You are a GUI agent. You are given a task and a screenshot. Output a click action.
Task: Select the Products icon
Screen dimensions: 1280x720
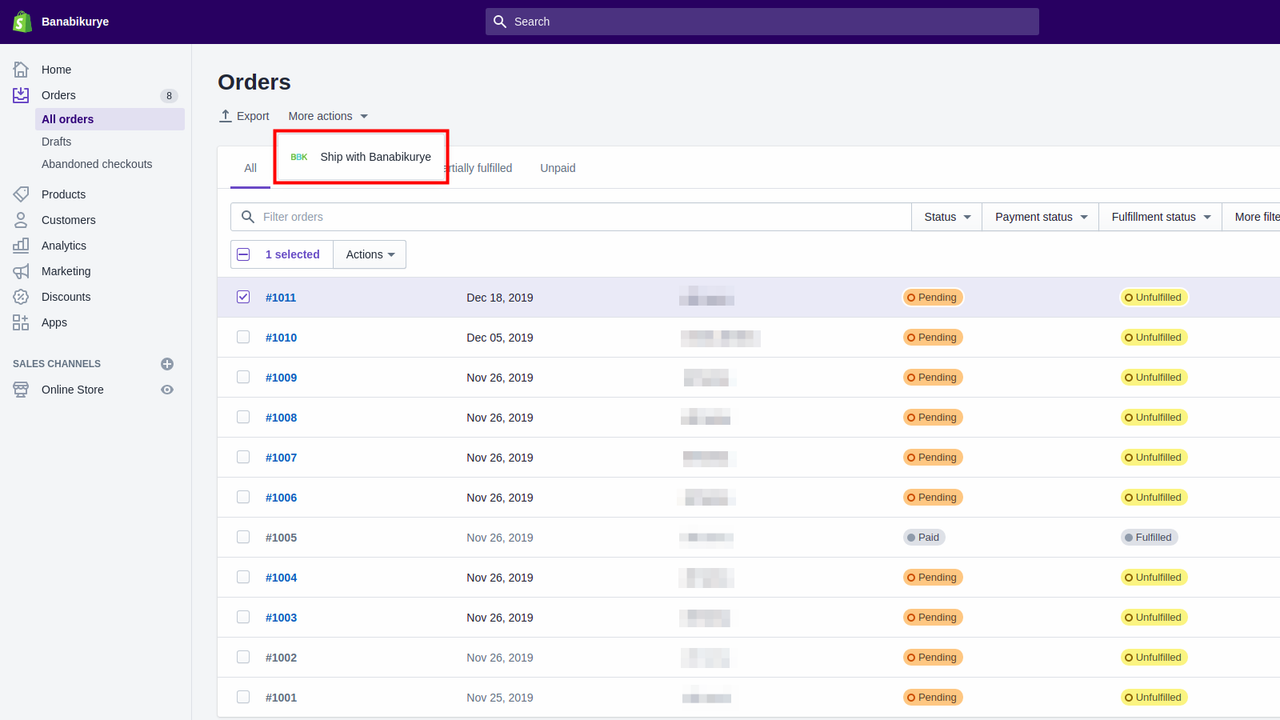click(x=20, y=194)
